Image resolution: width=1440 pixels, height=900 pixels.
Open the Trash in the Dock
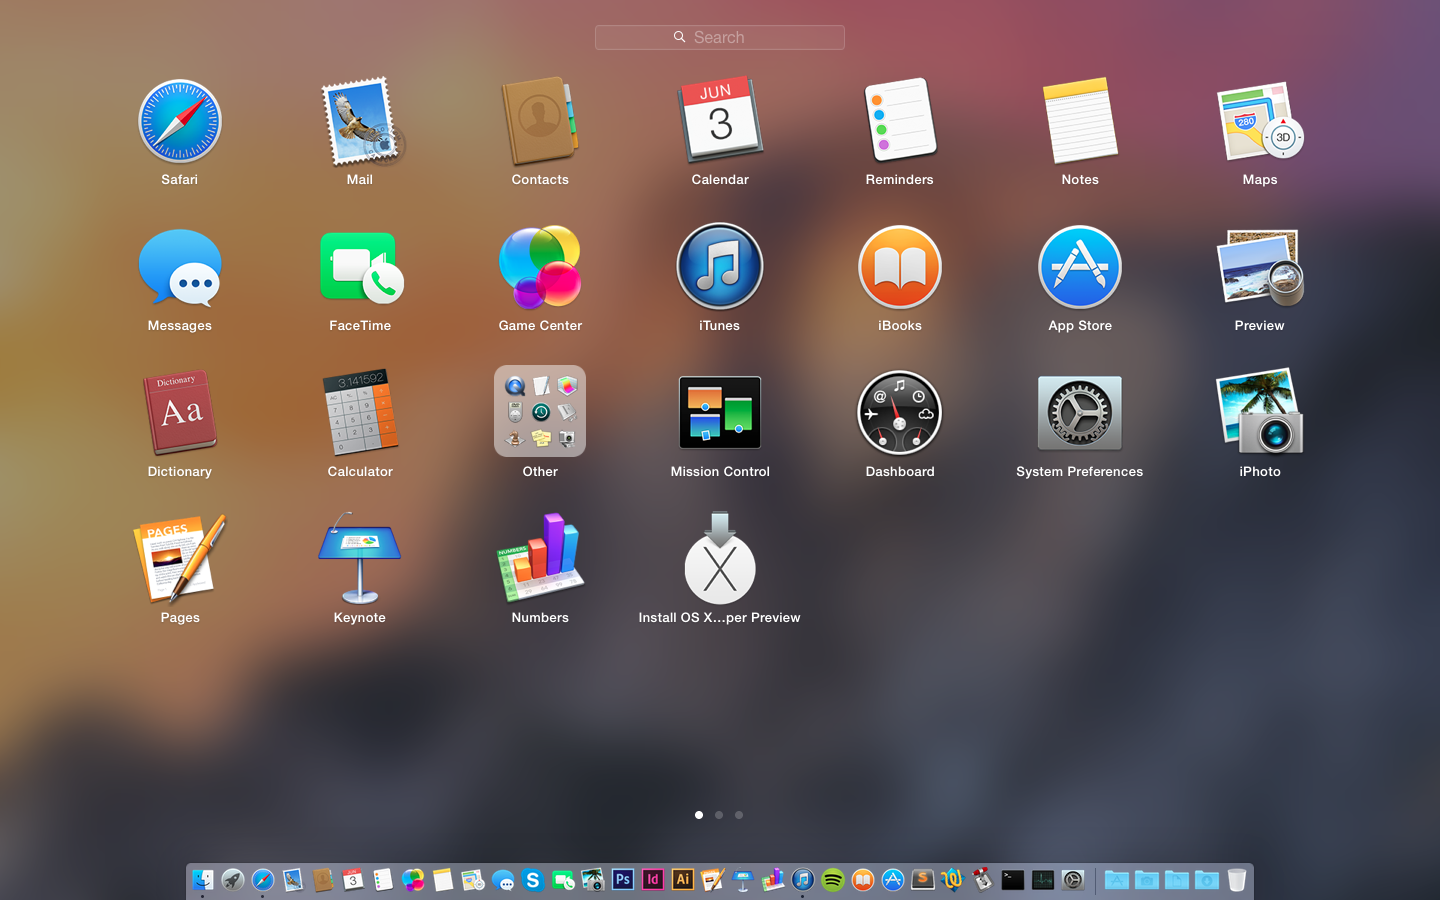point(1237,880)
